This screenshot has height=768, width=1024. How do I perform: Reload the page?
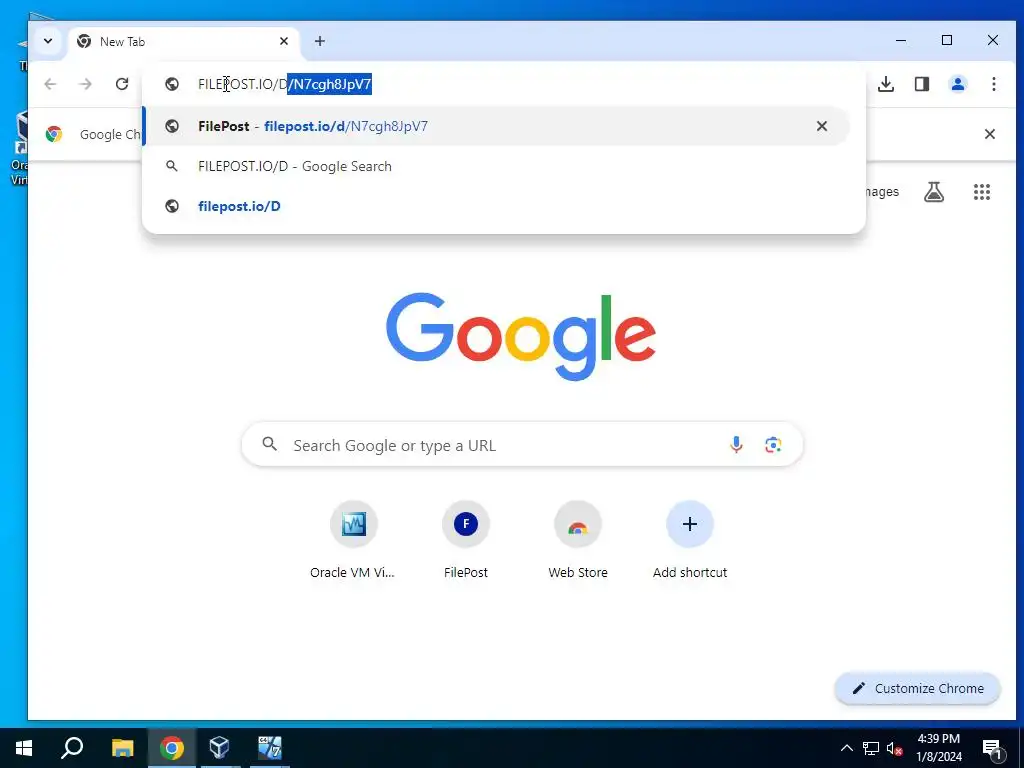click(x=121, y=84)
